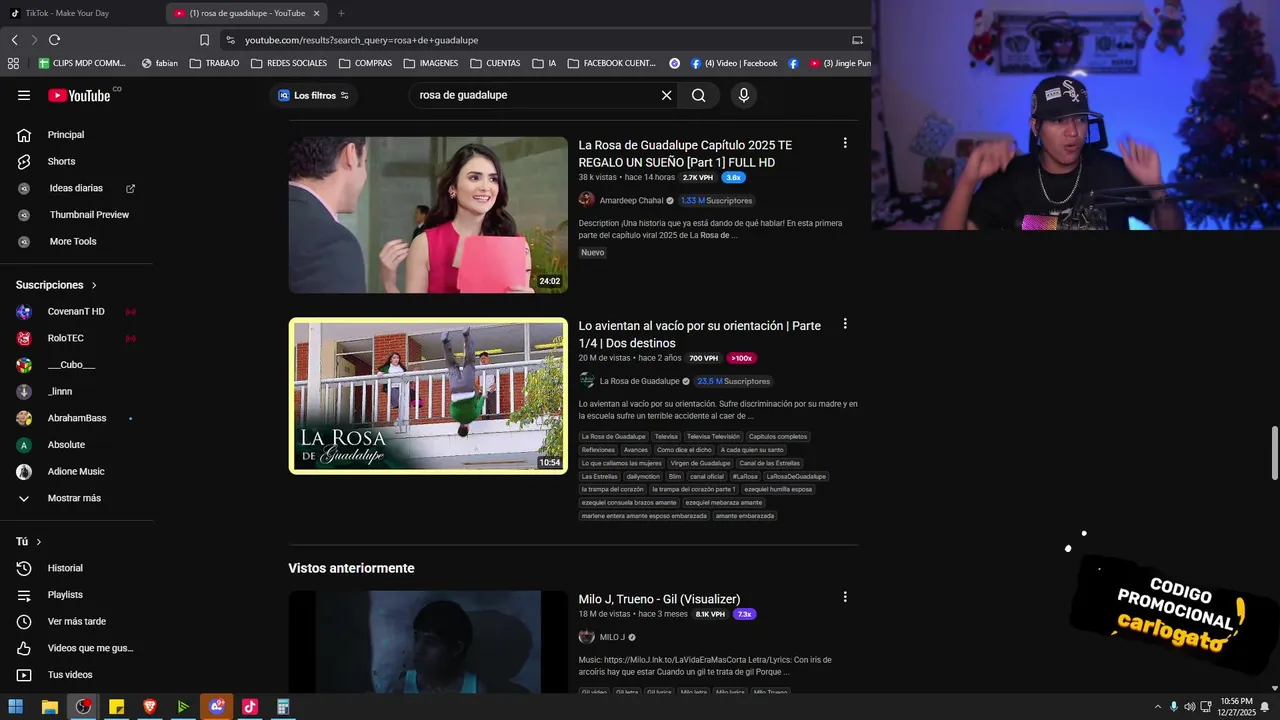Go to YouTube home via the logo
Viewport: 1280px width, 720px height.
[x=79, y=95]
